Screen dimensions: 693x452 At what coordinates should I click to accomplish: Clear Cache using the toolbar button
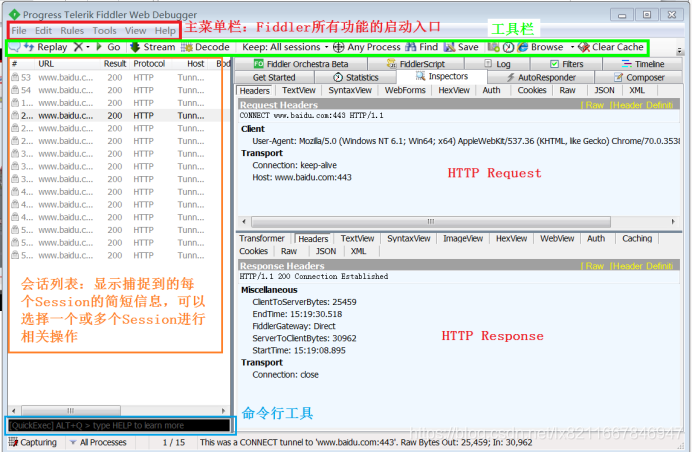[611, 47]
